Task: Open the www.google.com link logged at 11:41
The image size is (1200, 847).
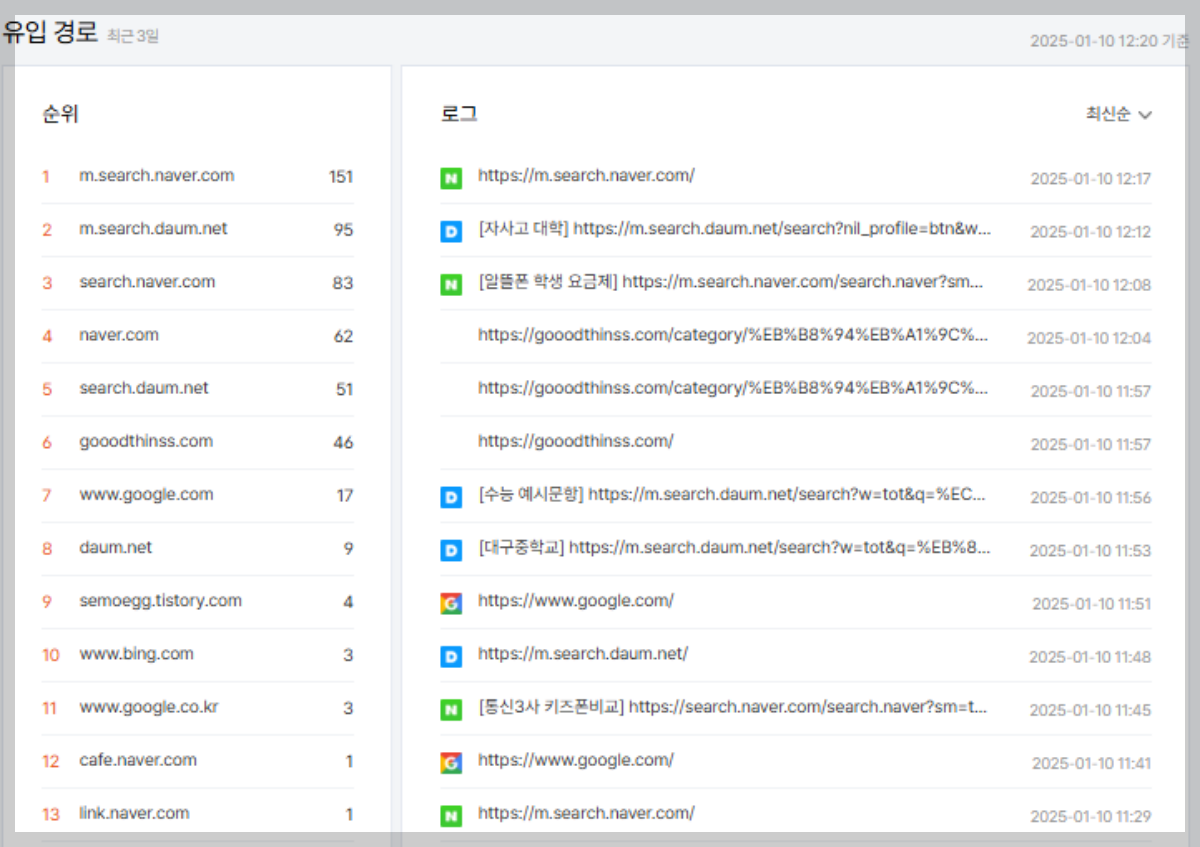Action: pyautogui.click(x=576, y=759)
